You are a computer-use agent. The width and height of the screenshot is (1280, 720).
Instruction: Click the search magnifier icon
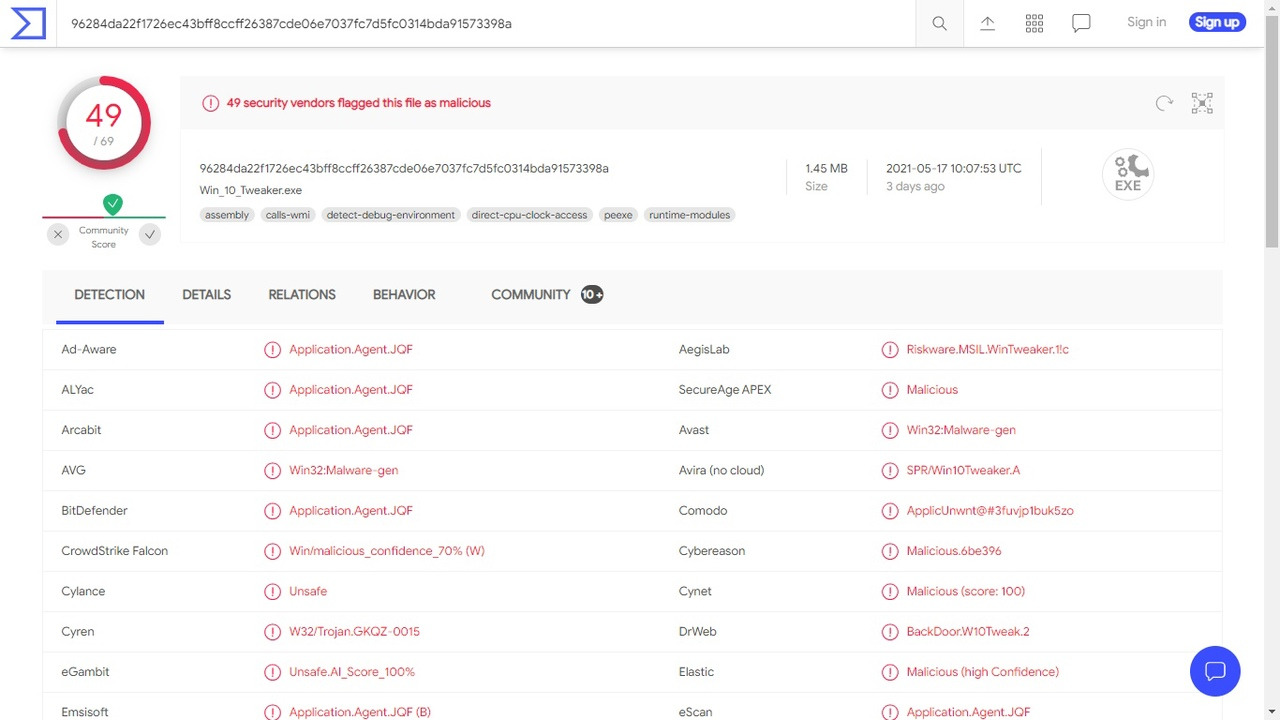(939, 23)
